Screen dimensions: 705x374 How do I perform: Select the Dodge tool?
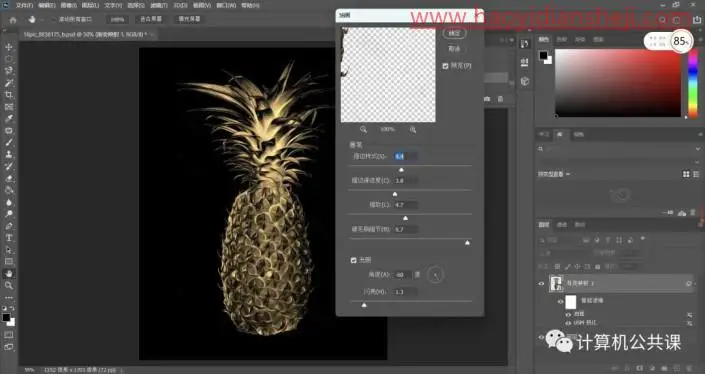tap(9, 214)
